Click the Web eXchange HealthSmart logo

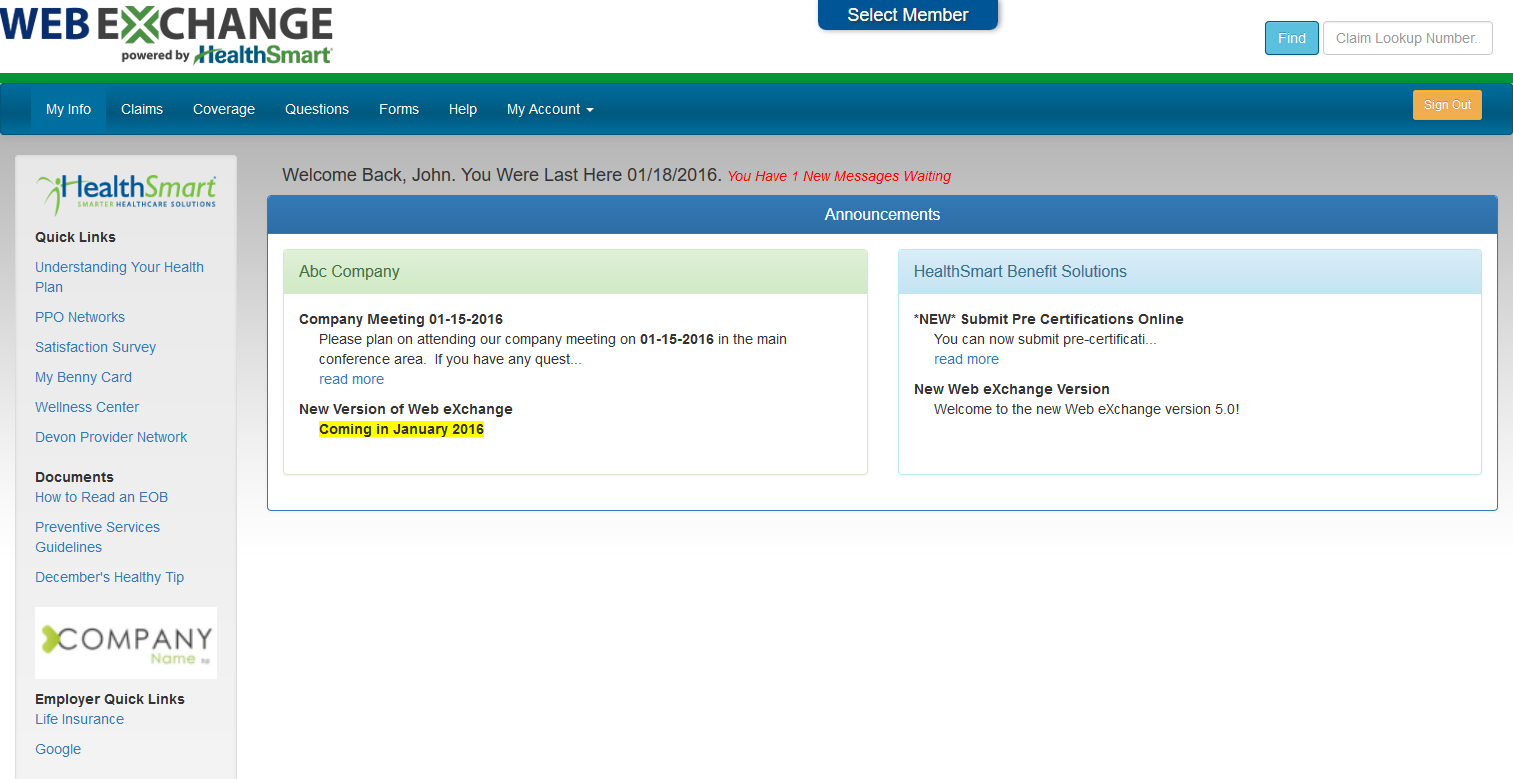[166, 36]
